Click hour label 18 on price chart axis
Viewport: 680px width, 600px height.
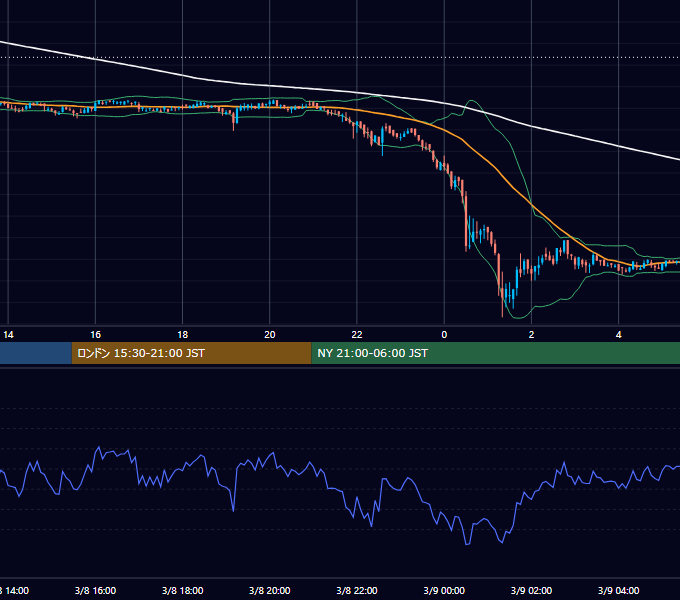(x=183, y=335)
